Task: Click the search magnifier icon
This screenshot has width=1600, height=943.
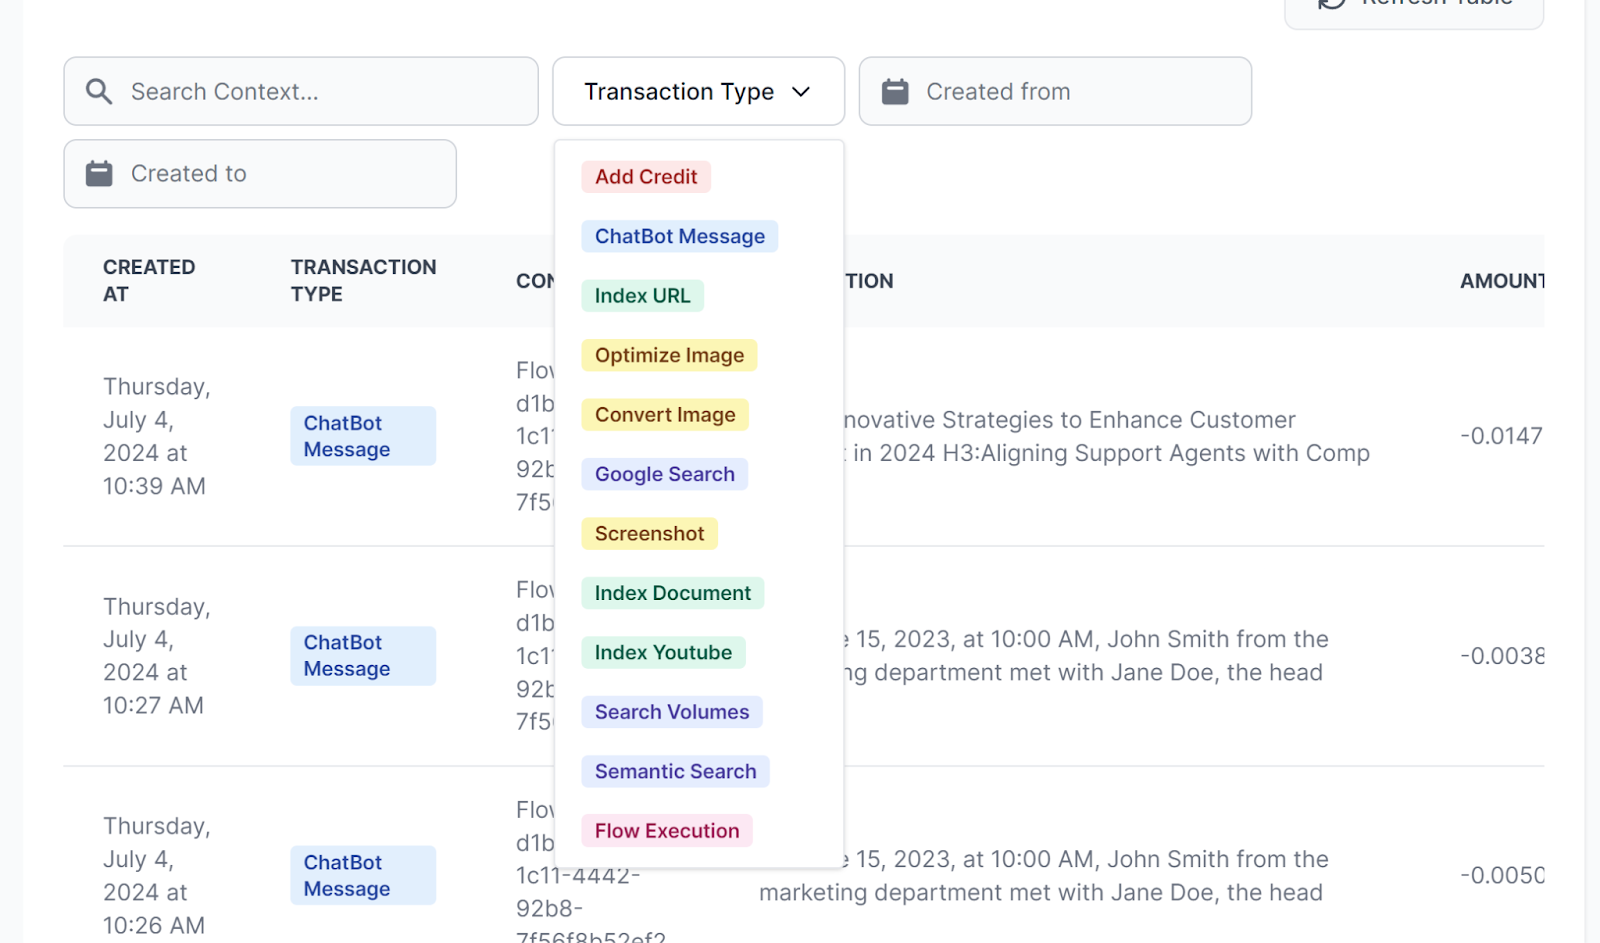Action: 98,91
